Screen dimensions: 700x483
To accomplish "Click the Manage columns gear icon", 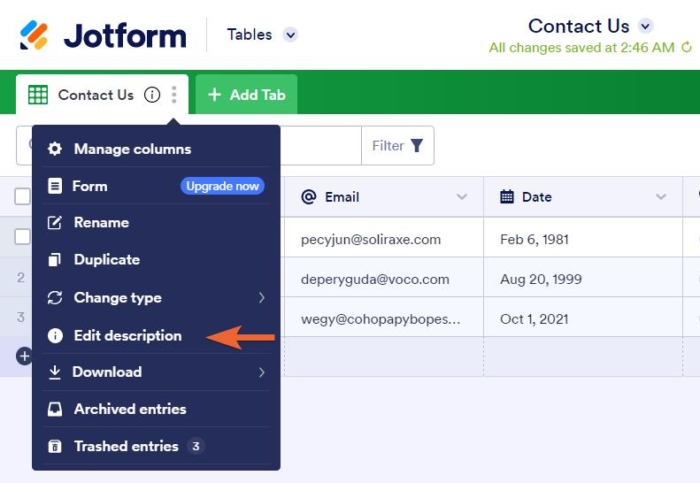I will click(x=55, y=149).
